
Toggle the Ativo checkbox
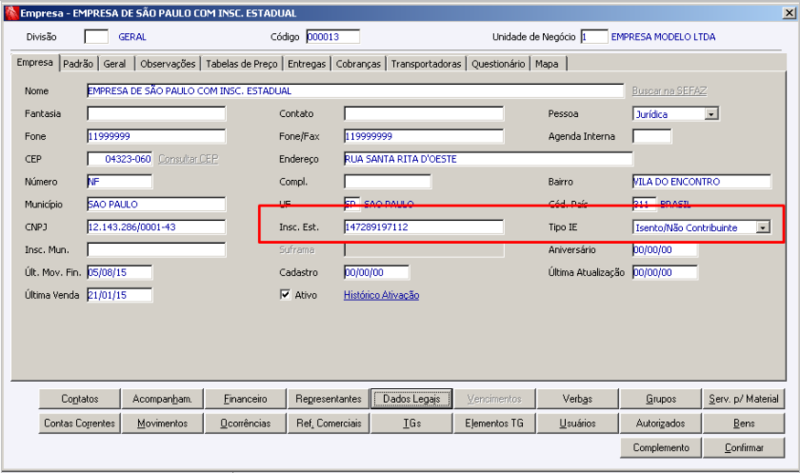[x=285, y=294]
